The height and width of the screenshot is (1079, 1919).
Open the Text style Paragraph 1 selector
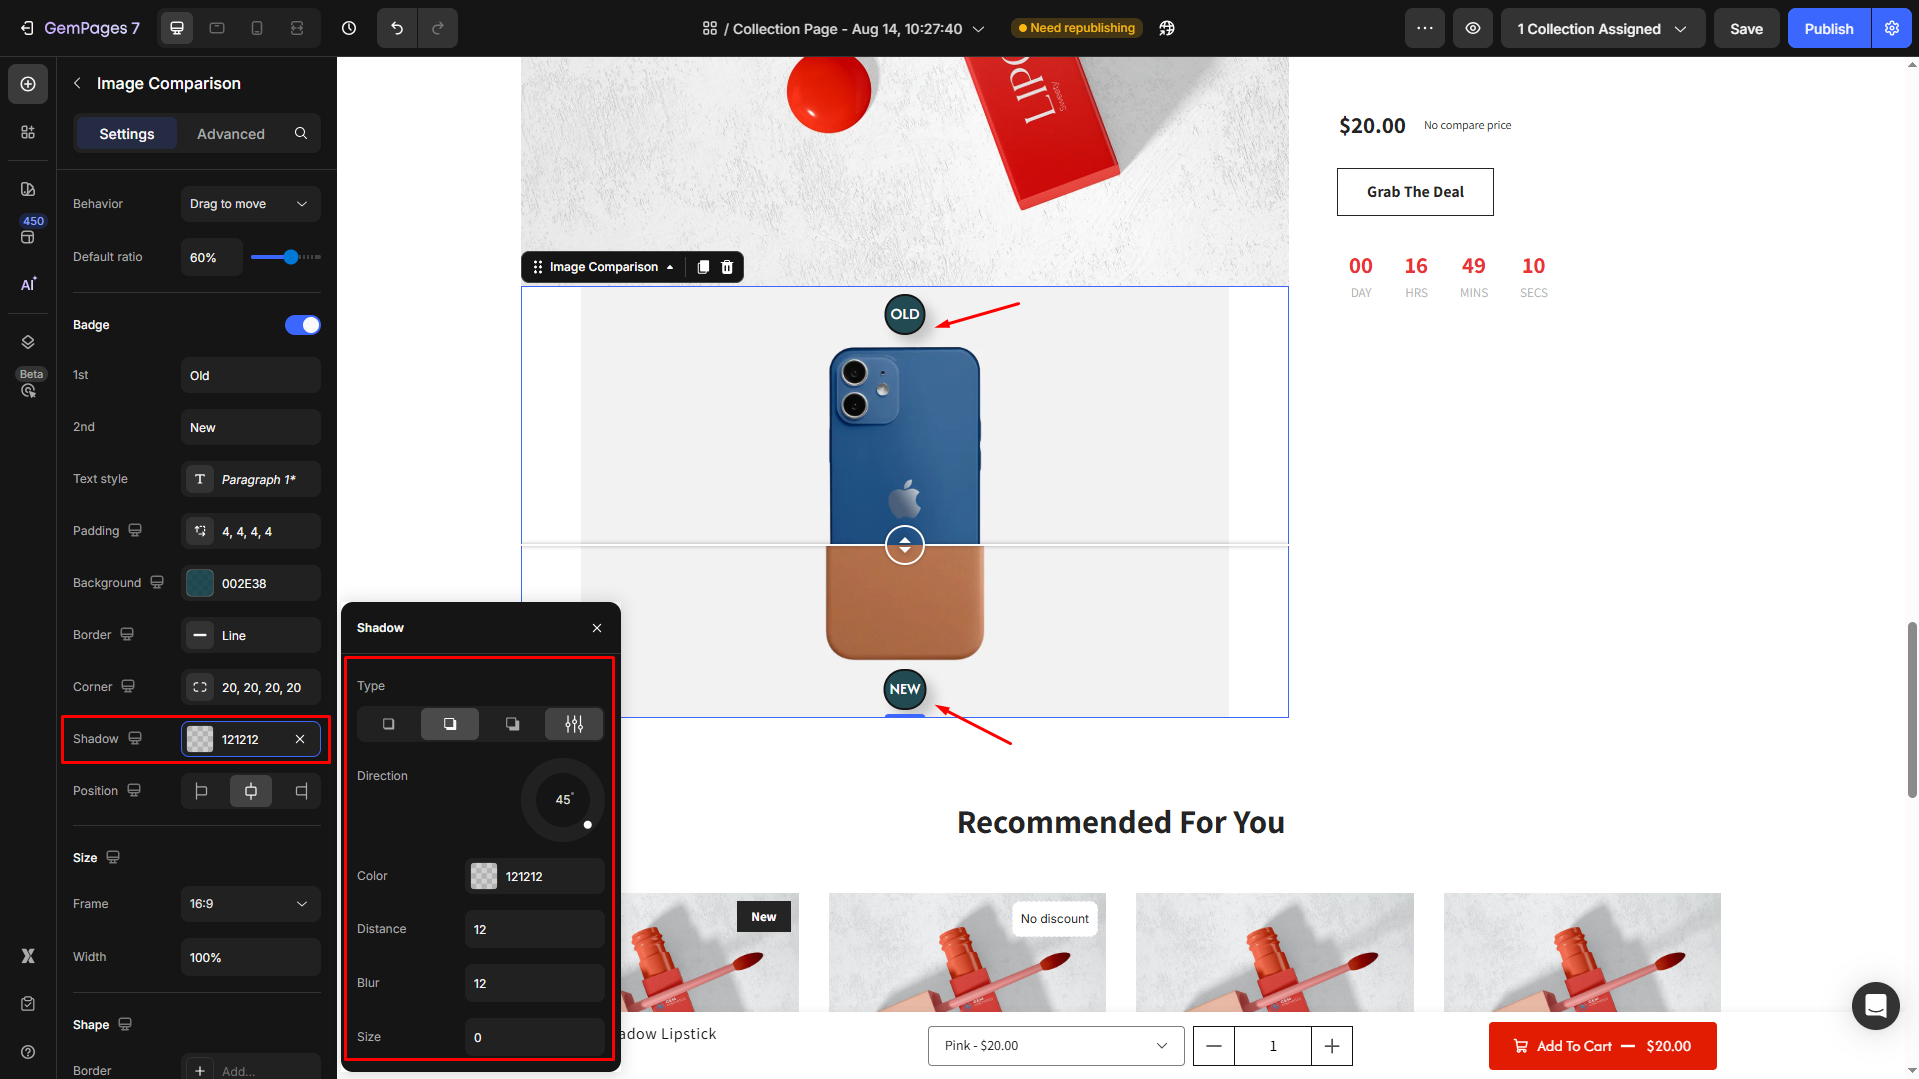pos(251,479)
